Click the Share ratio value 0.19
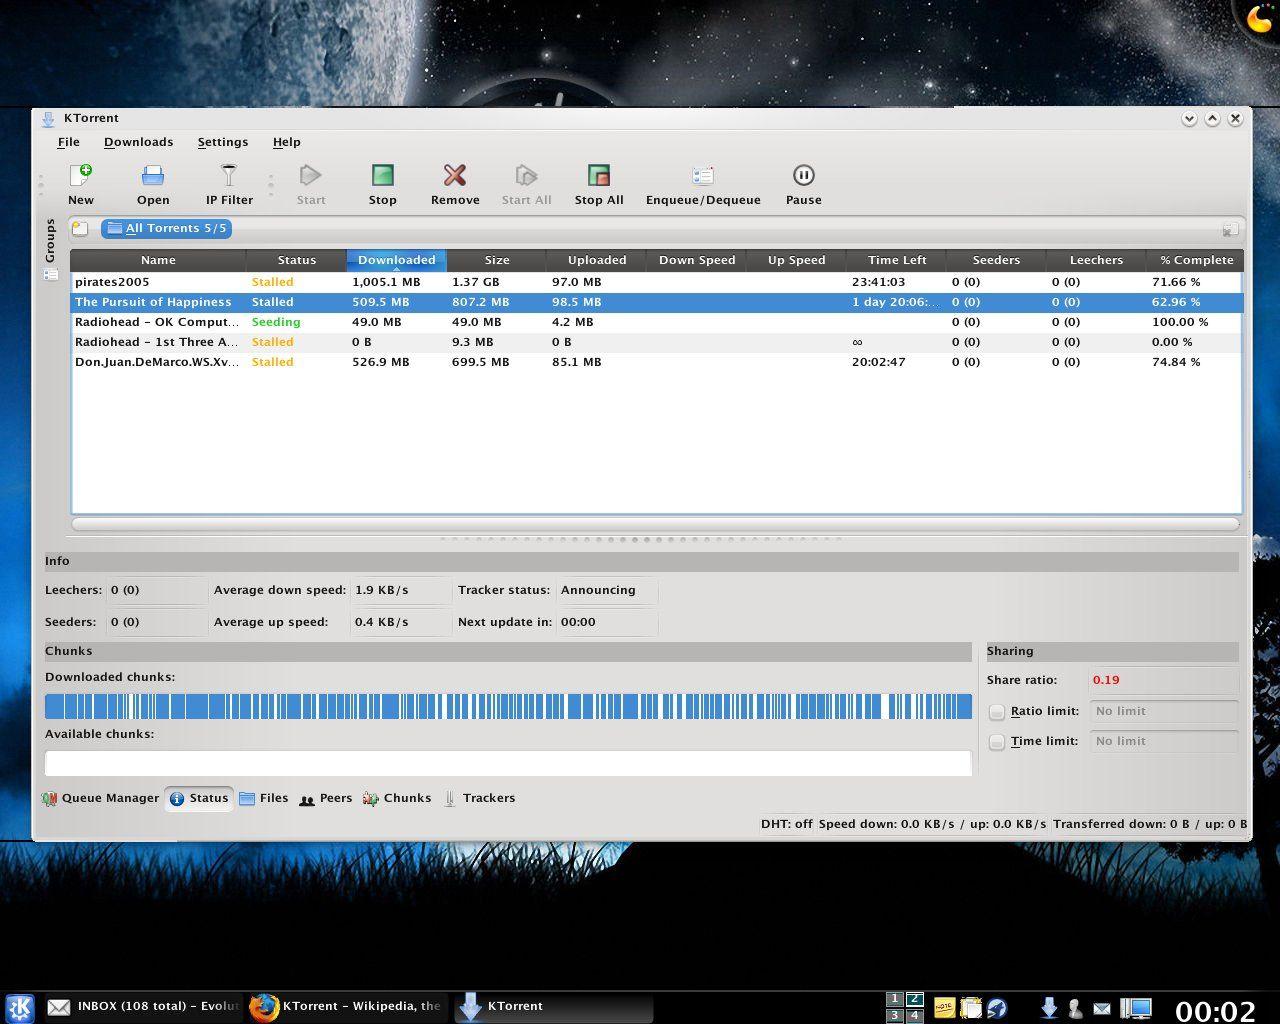The height and width of the screenshot is (1024, 1280). pos(1106,680)
